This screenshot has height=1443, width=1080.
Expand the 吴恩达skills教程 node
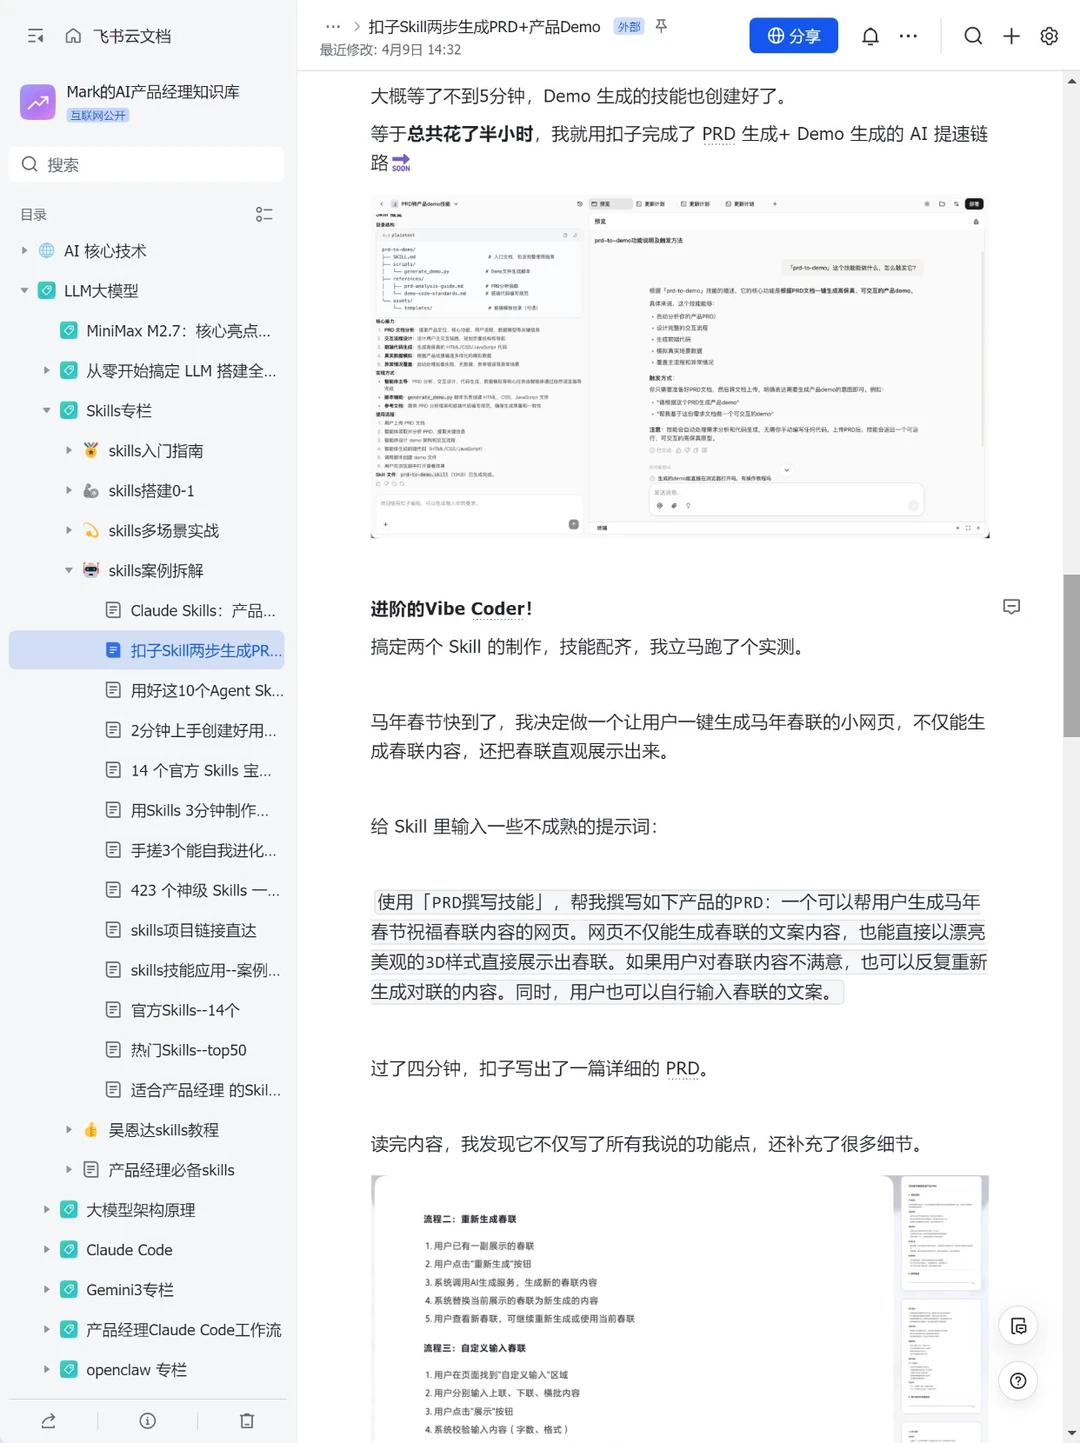(68, 1130)
